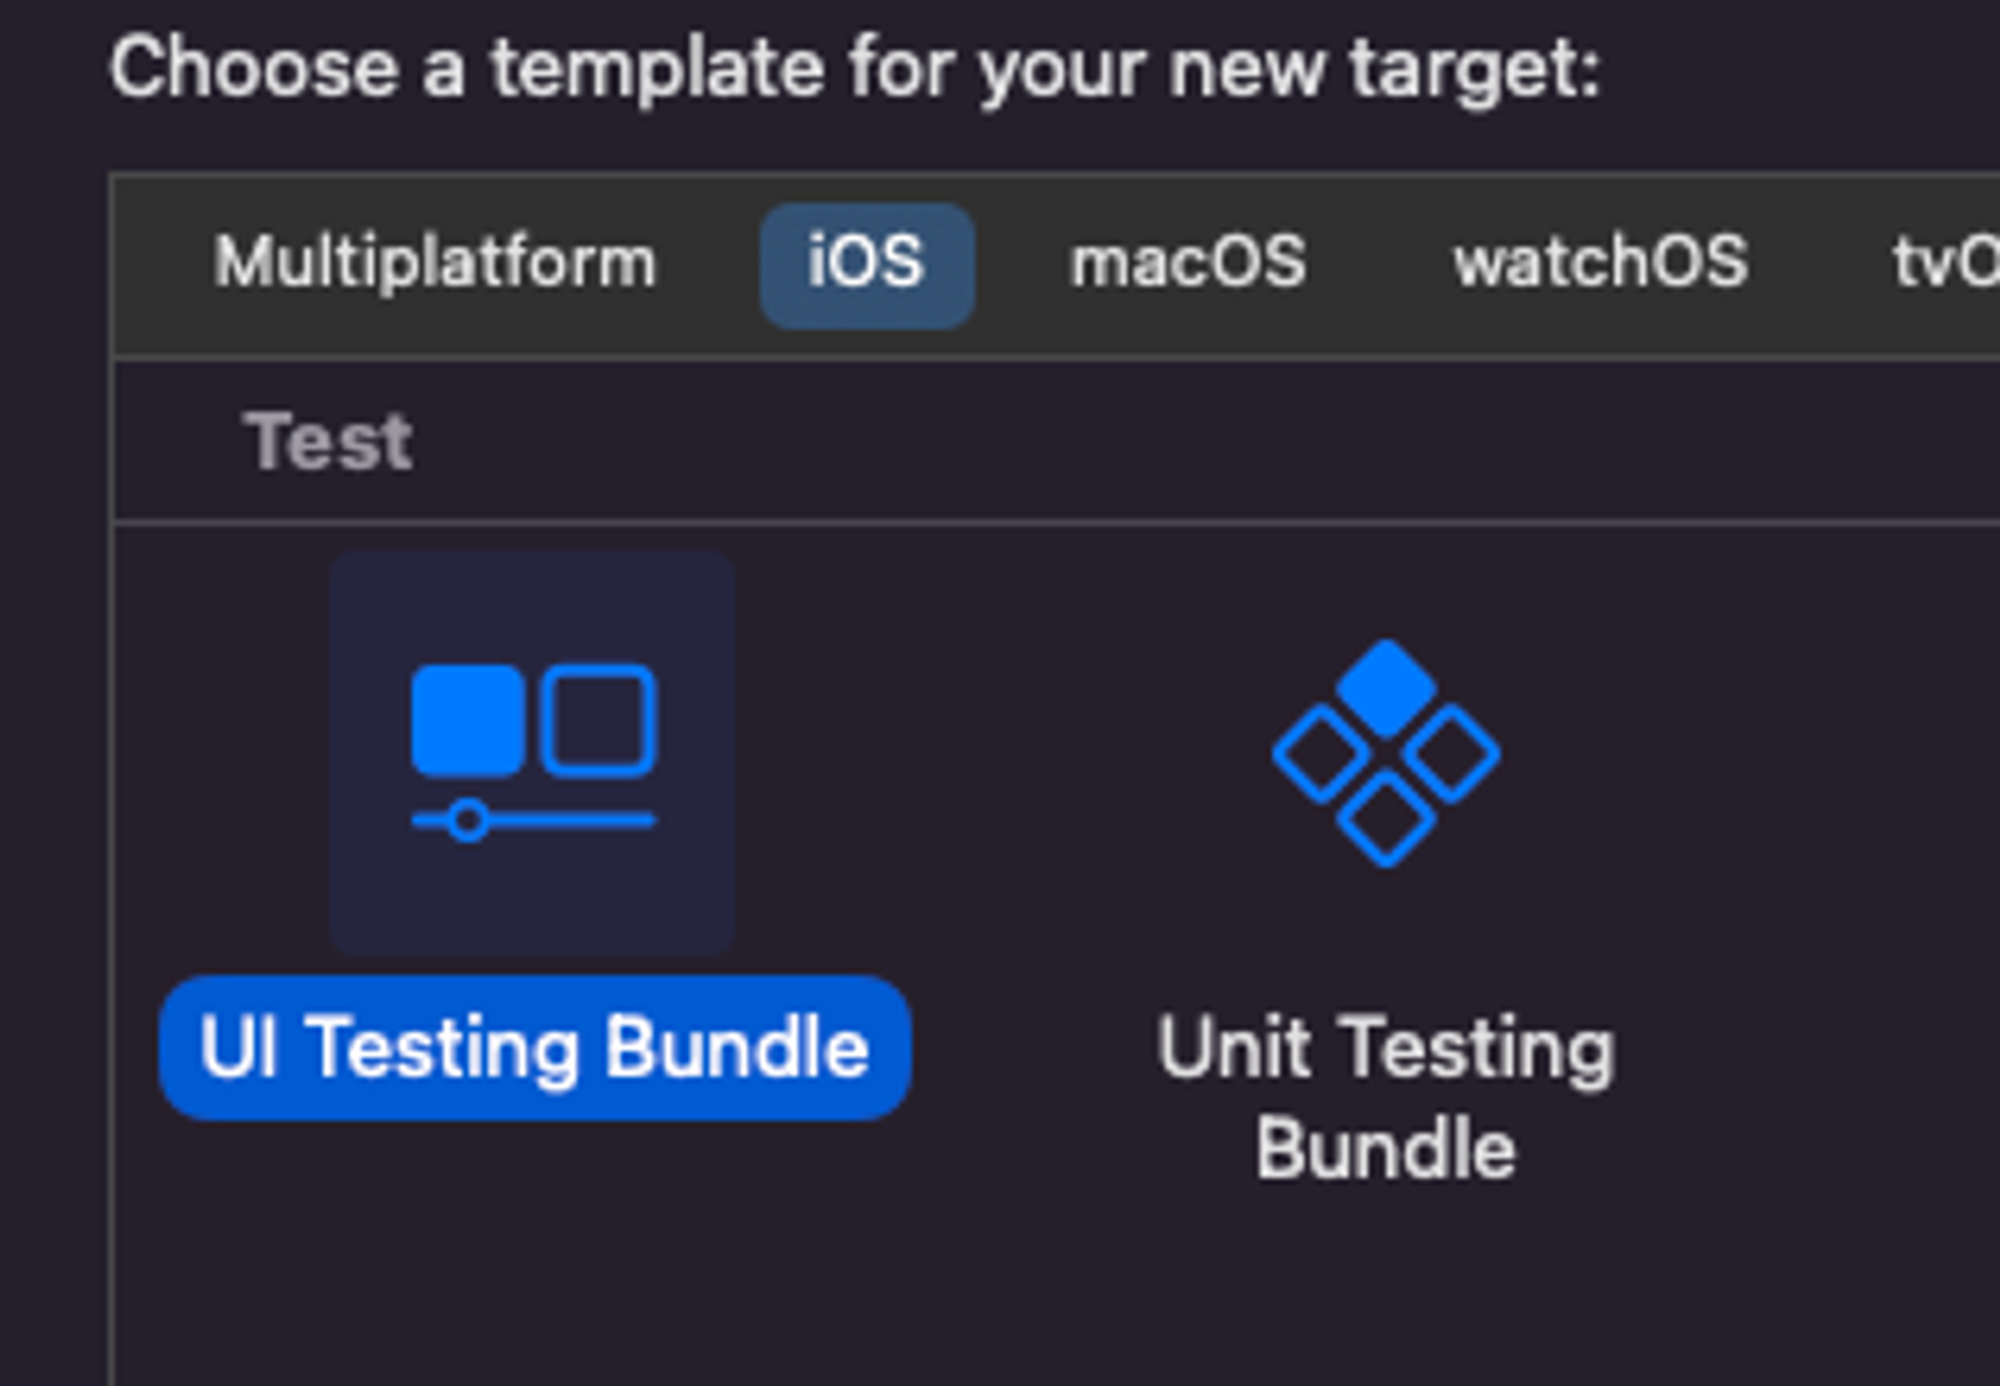Choose the partially visible tvOS tab
The image size is (2000, 1386).
(x=1946, y=263)
